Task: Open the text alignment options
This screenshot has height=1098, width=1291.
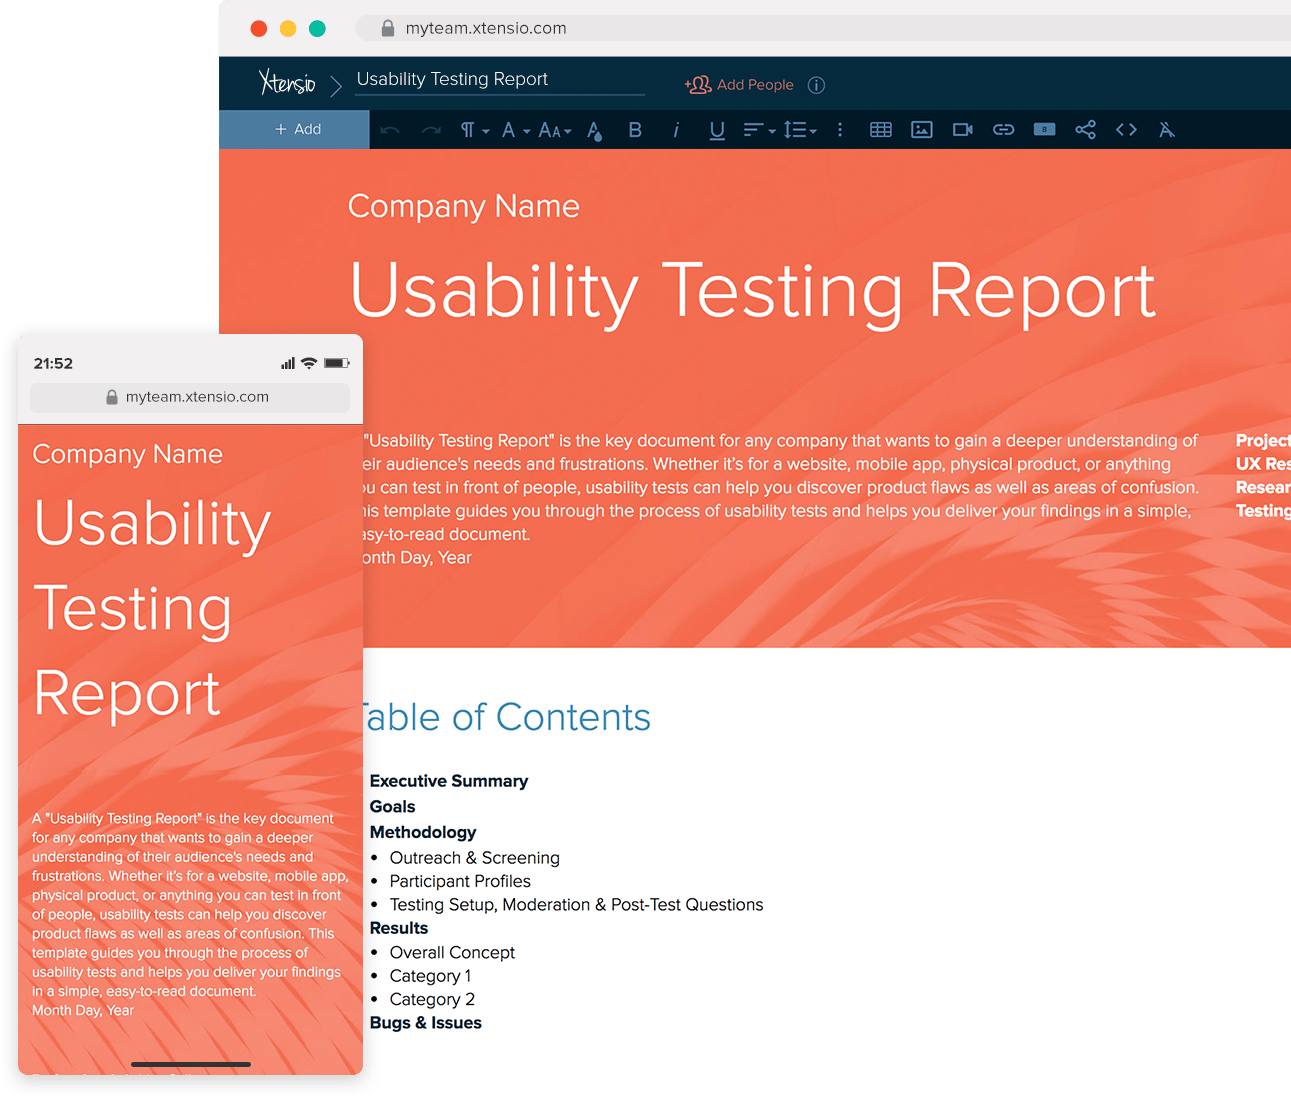Action: pos(758,129)
